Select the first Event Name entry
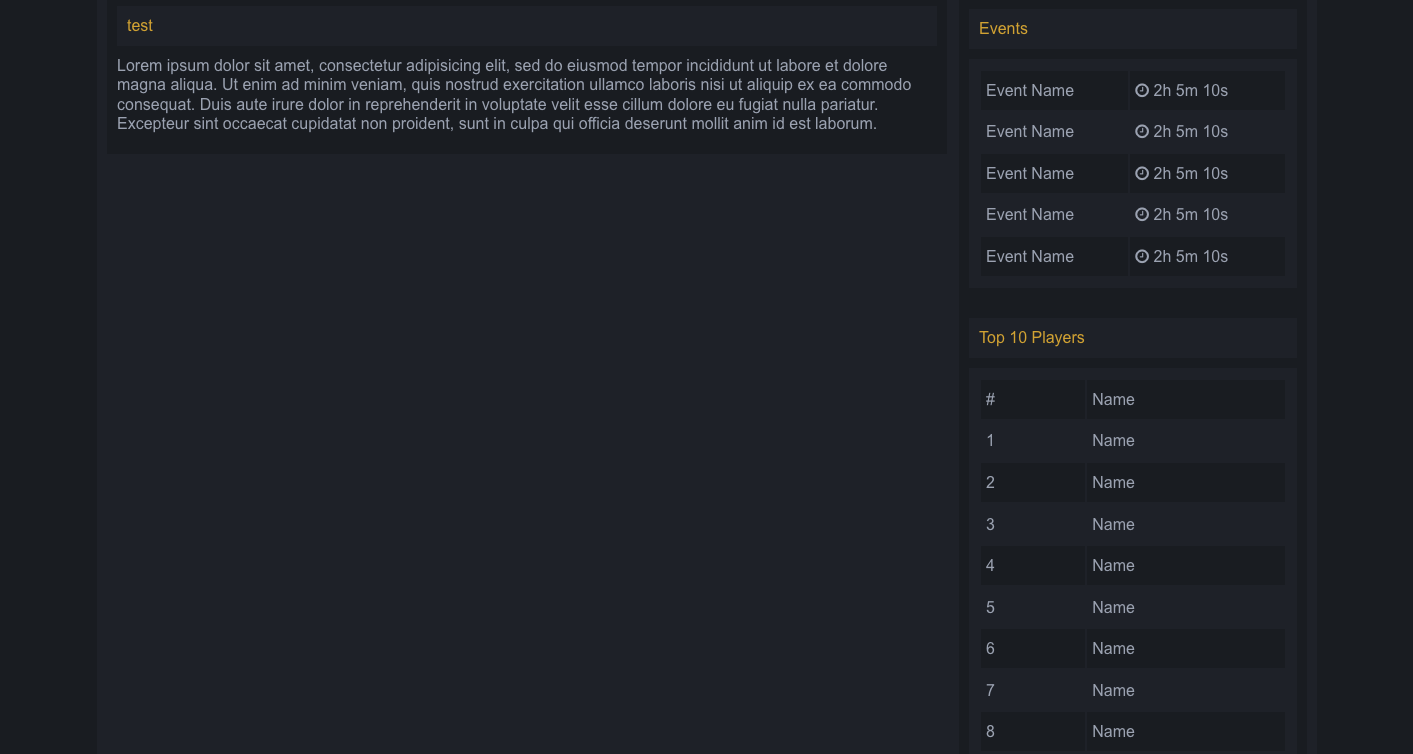The height and width of the screenshot is (754, 1413). coord(1029,91)
